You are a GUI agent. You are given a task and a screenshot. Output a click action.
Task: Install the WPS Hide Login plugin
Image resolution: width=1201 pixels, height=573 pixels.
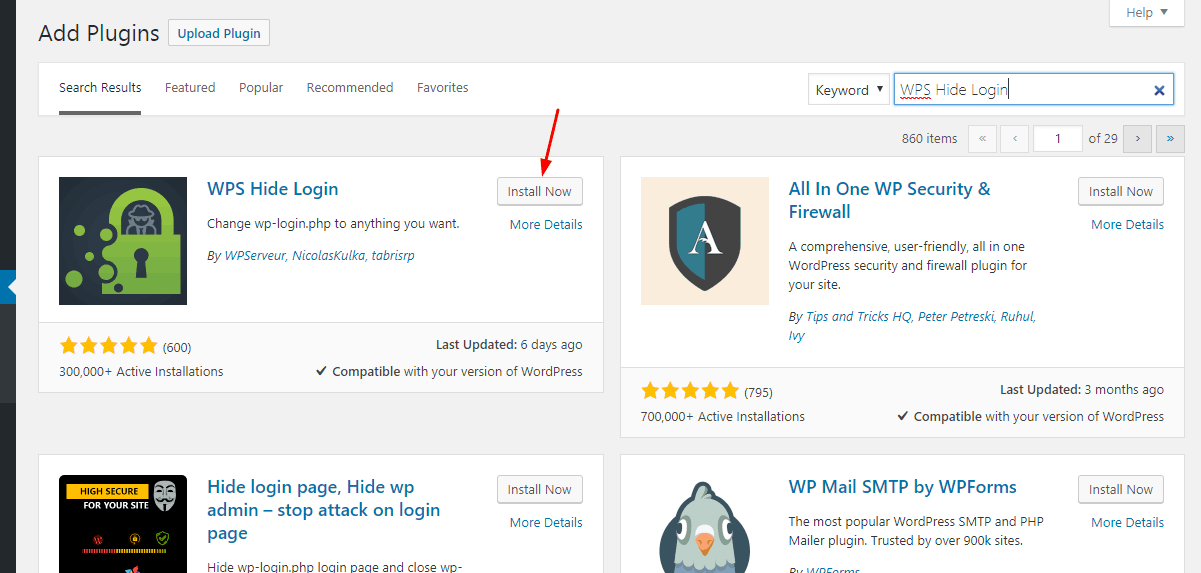540,191
